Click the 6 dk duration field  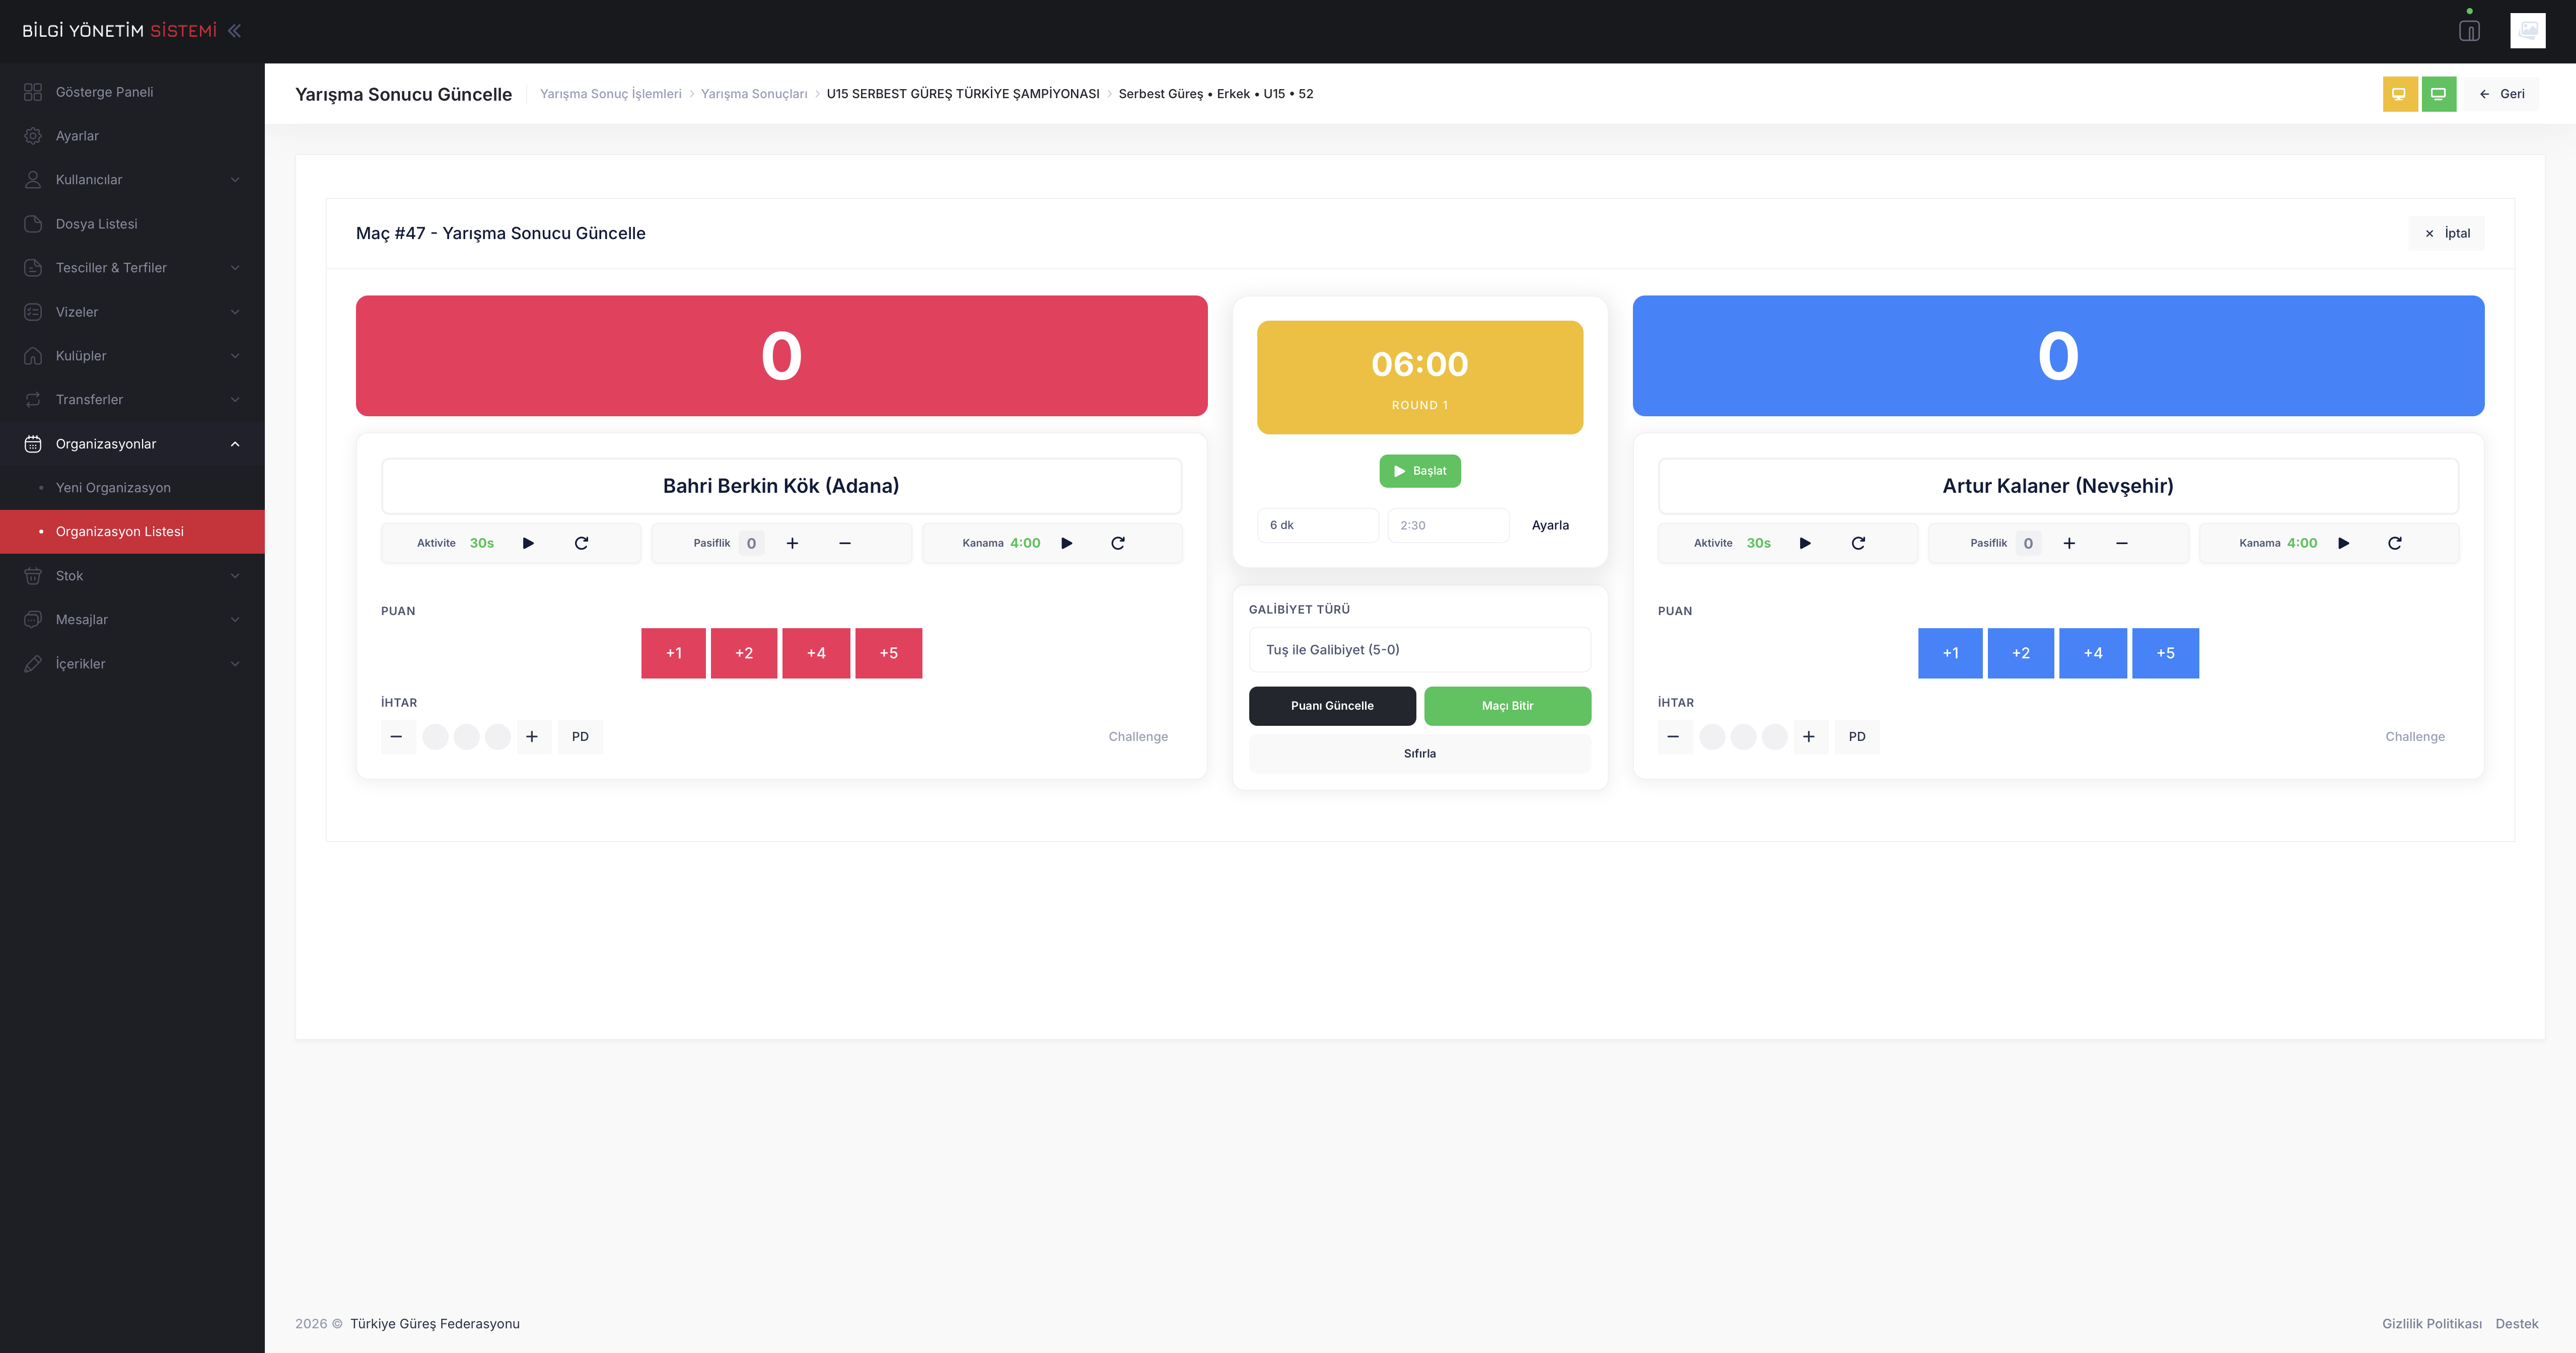coord(1318,525)
